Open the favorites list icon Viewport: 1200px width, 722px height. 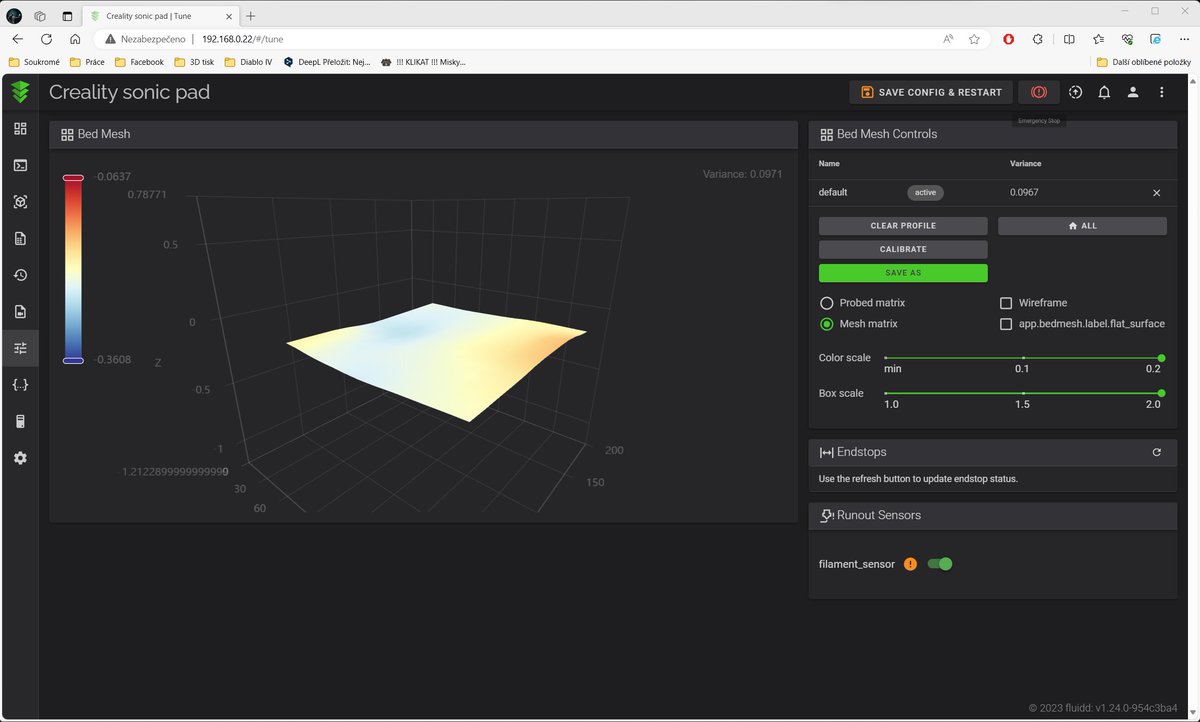coord(1098,39)
